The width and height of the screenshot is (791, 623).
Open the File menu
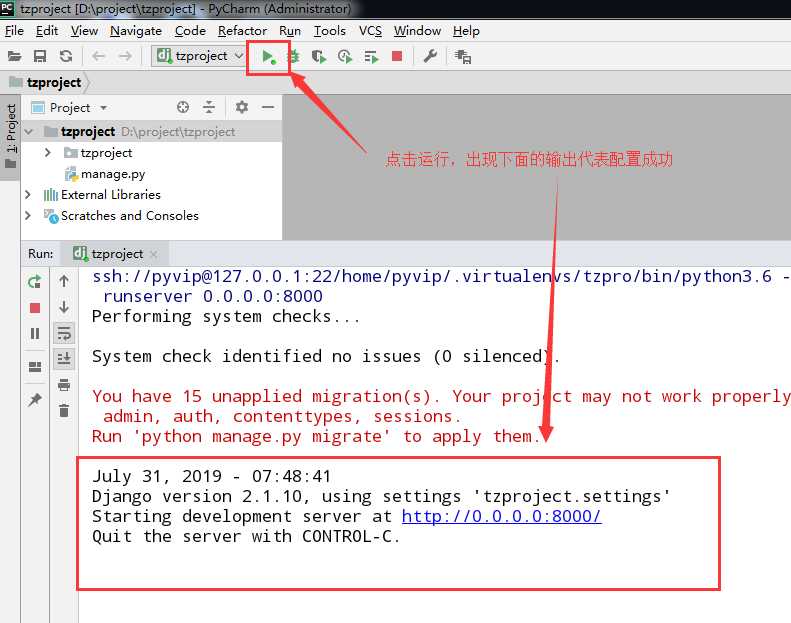point(14,31)
